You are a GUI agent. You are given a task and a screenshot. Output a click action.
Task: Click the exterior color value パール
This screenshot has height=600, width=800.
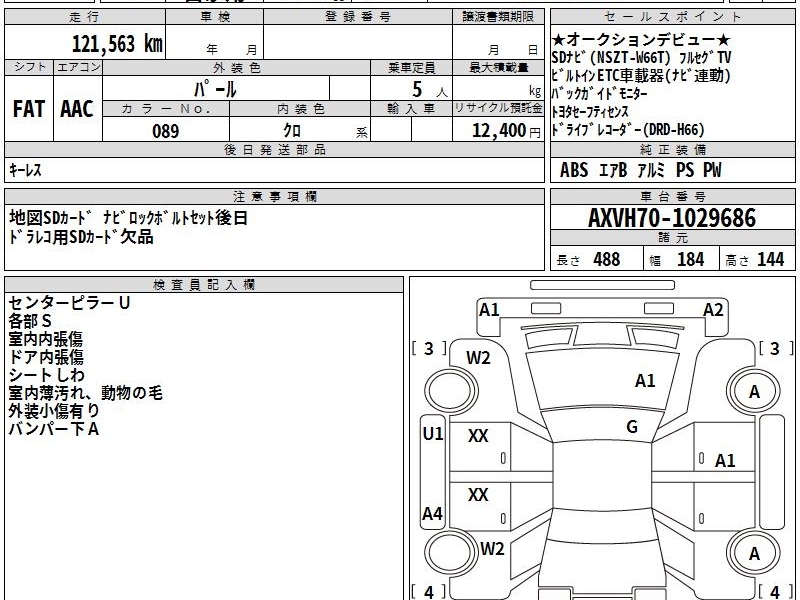215,89
